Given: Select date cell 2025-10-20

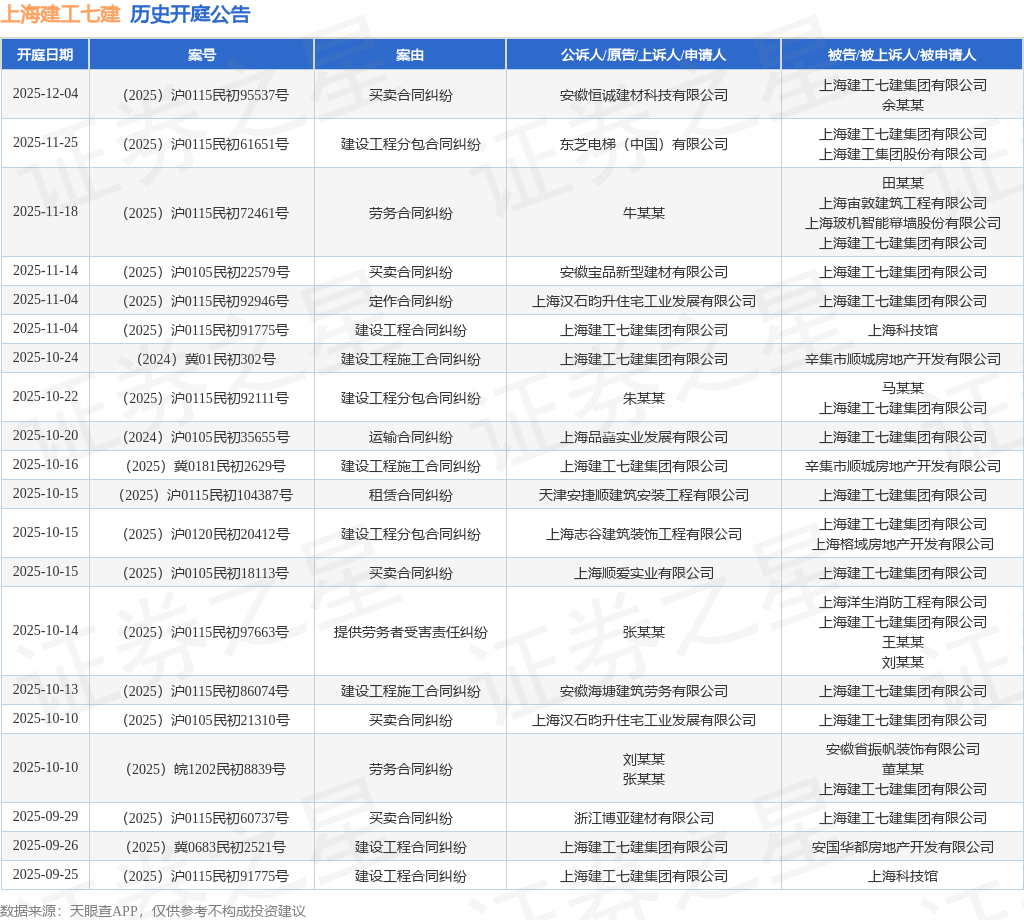Looking at the screenshot, I should (x=45, y=436).
